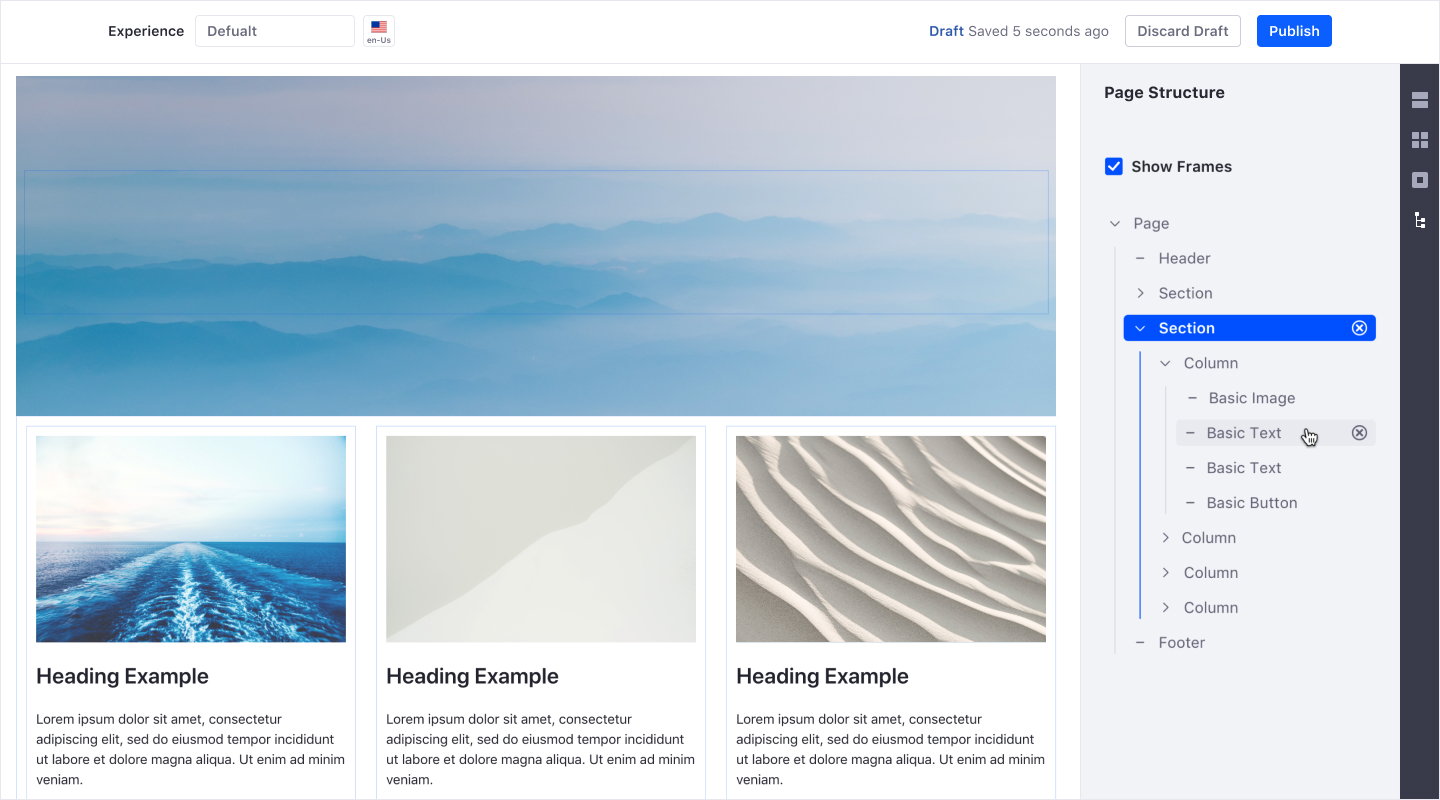Click the pale gray dune image
This screenshot has height=800, width=1440.
(x=541, y=539)
